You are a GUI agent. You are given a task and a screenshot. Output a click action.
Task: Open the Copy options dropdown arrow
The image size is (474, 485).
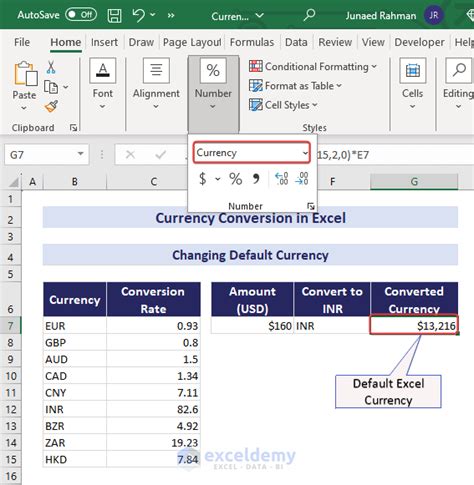tap(66, 87)
